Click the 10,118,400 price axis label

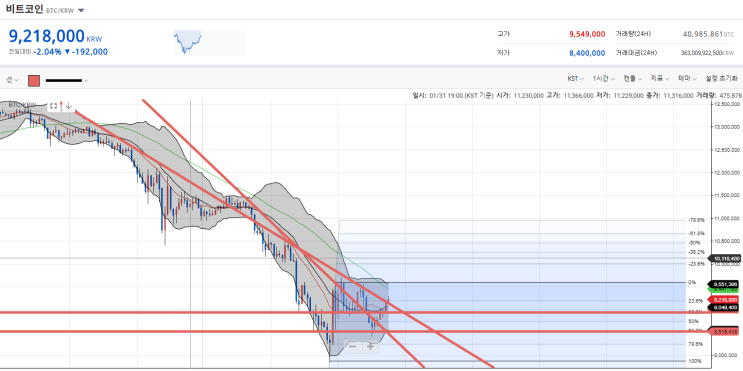pyautogui.click(x=724, y=259)
